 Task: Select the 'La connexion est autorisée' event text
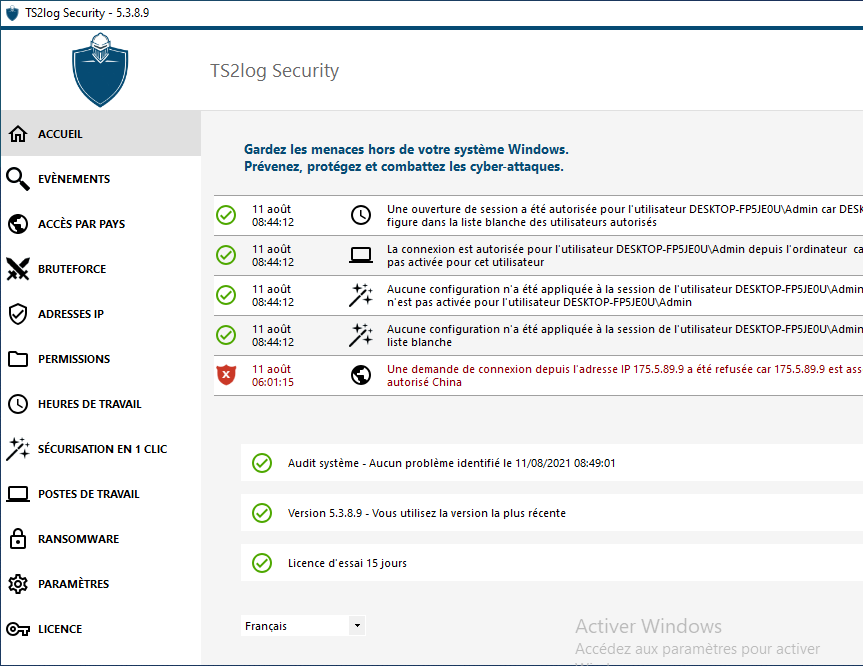point(625,255)
